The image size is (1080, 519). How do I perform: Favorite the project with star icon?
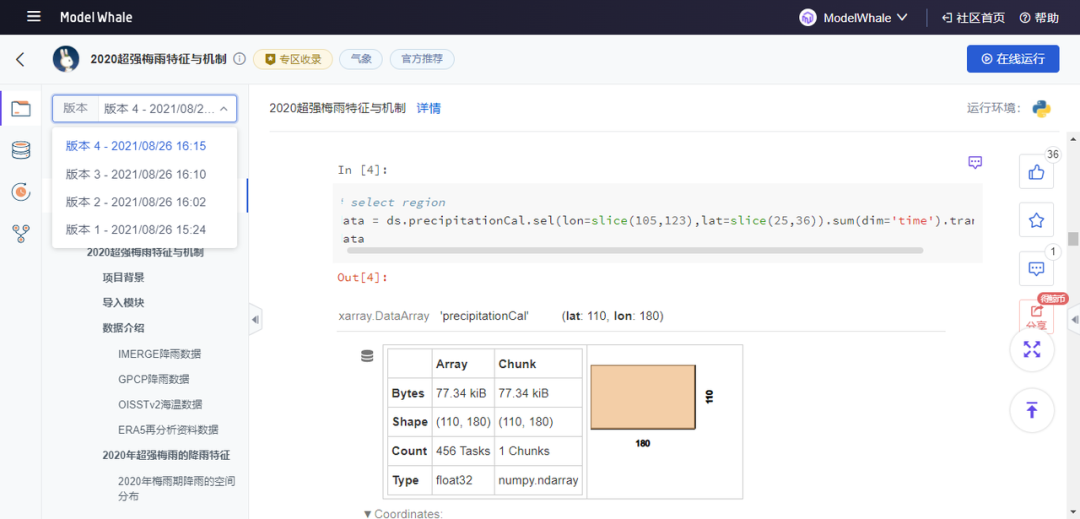(x=1036, y=220)
